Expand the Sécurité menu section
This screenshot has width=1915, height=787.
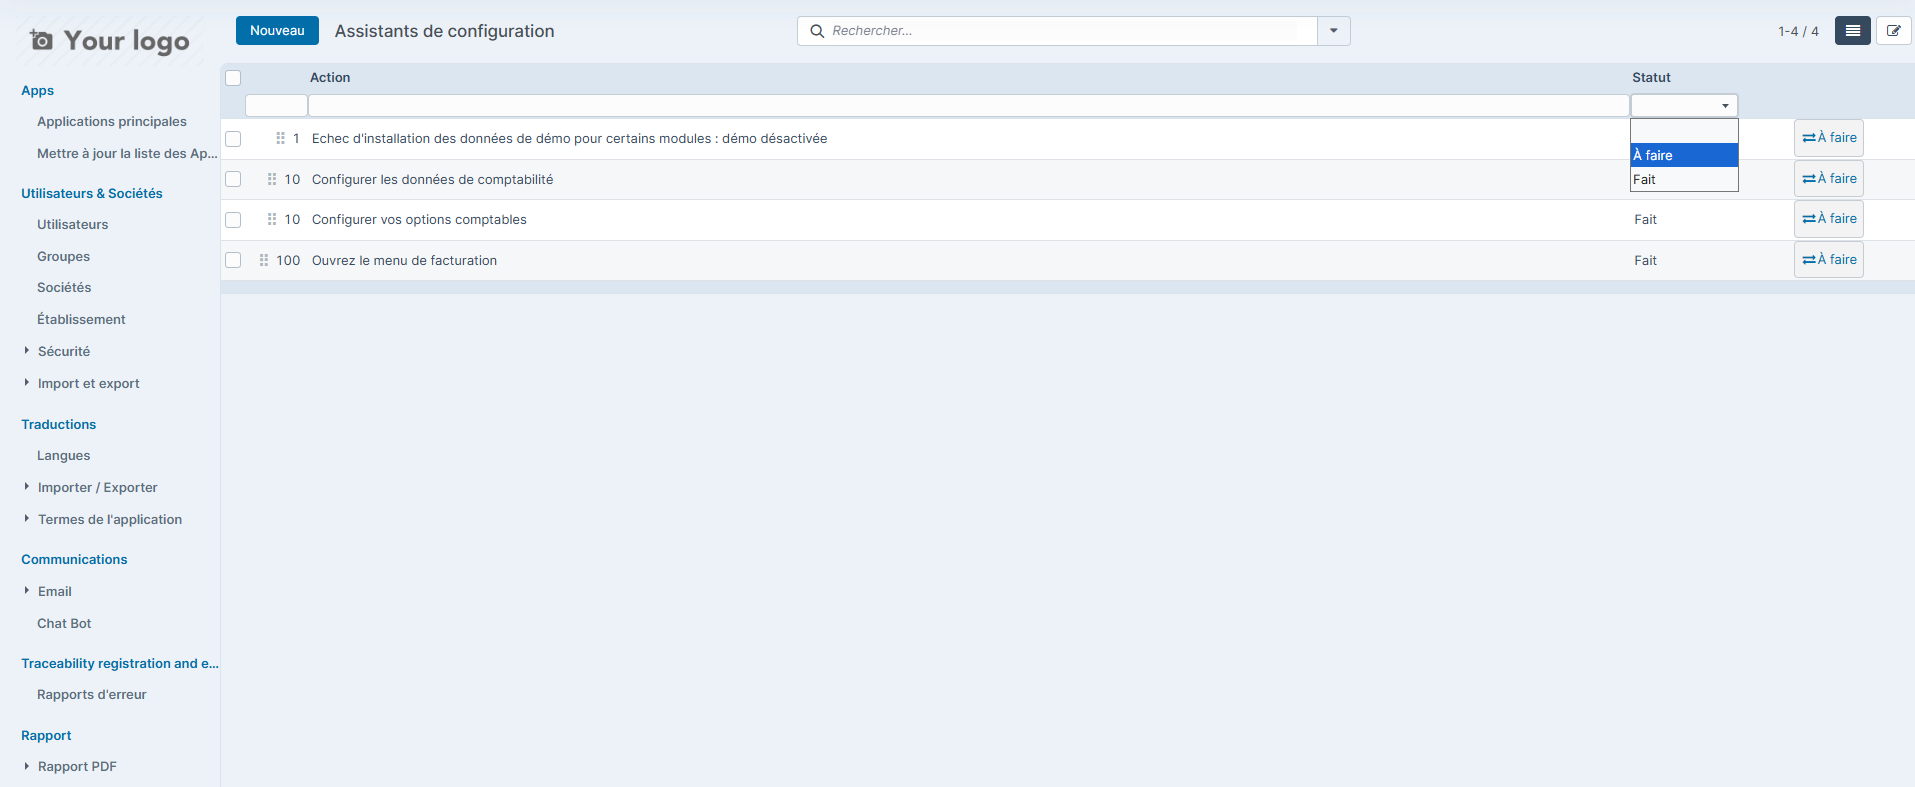(64, 351)
